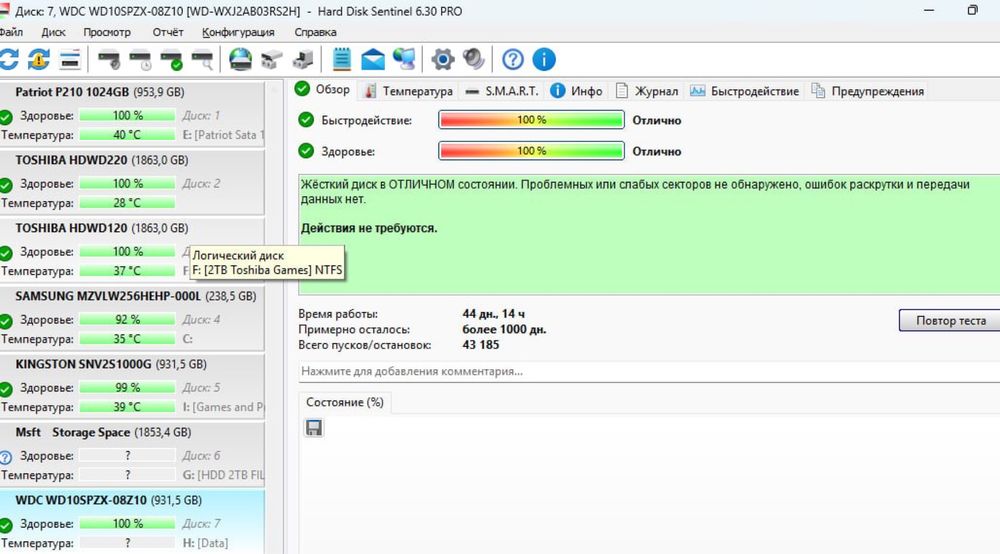Select the SAMSUNG MZVLW256HEHP-000L disk
The image size is (1000, 554).
132,317
